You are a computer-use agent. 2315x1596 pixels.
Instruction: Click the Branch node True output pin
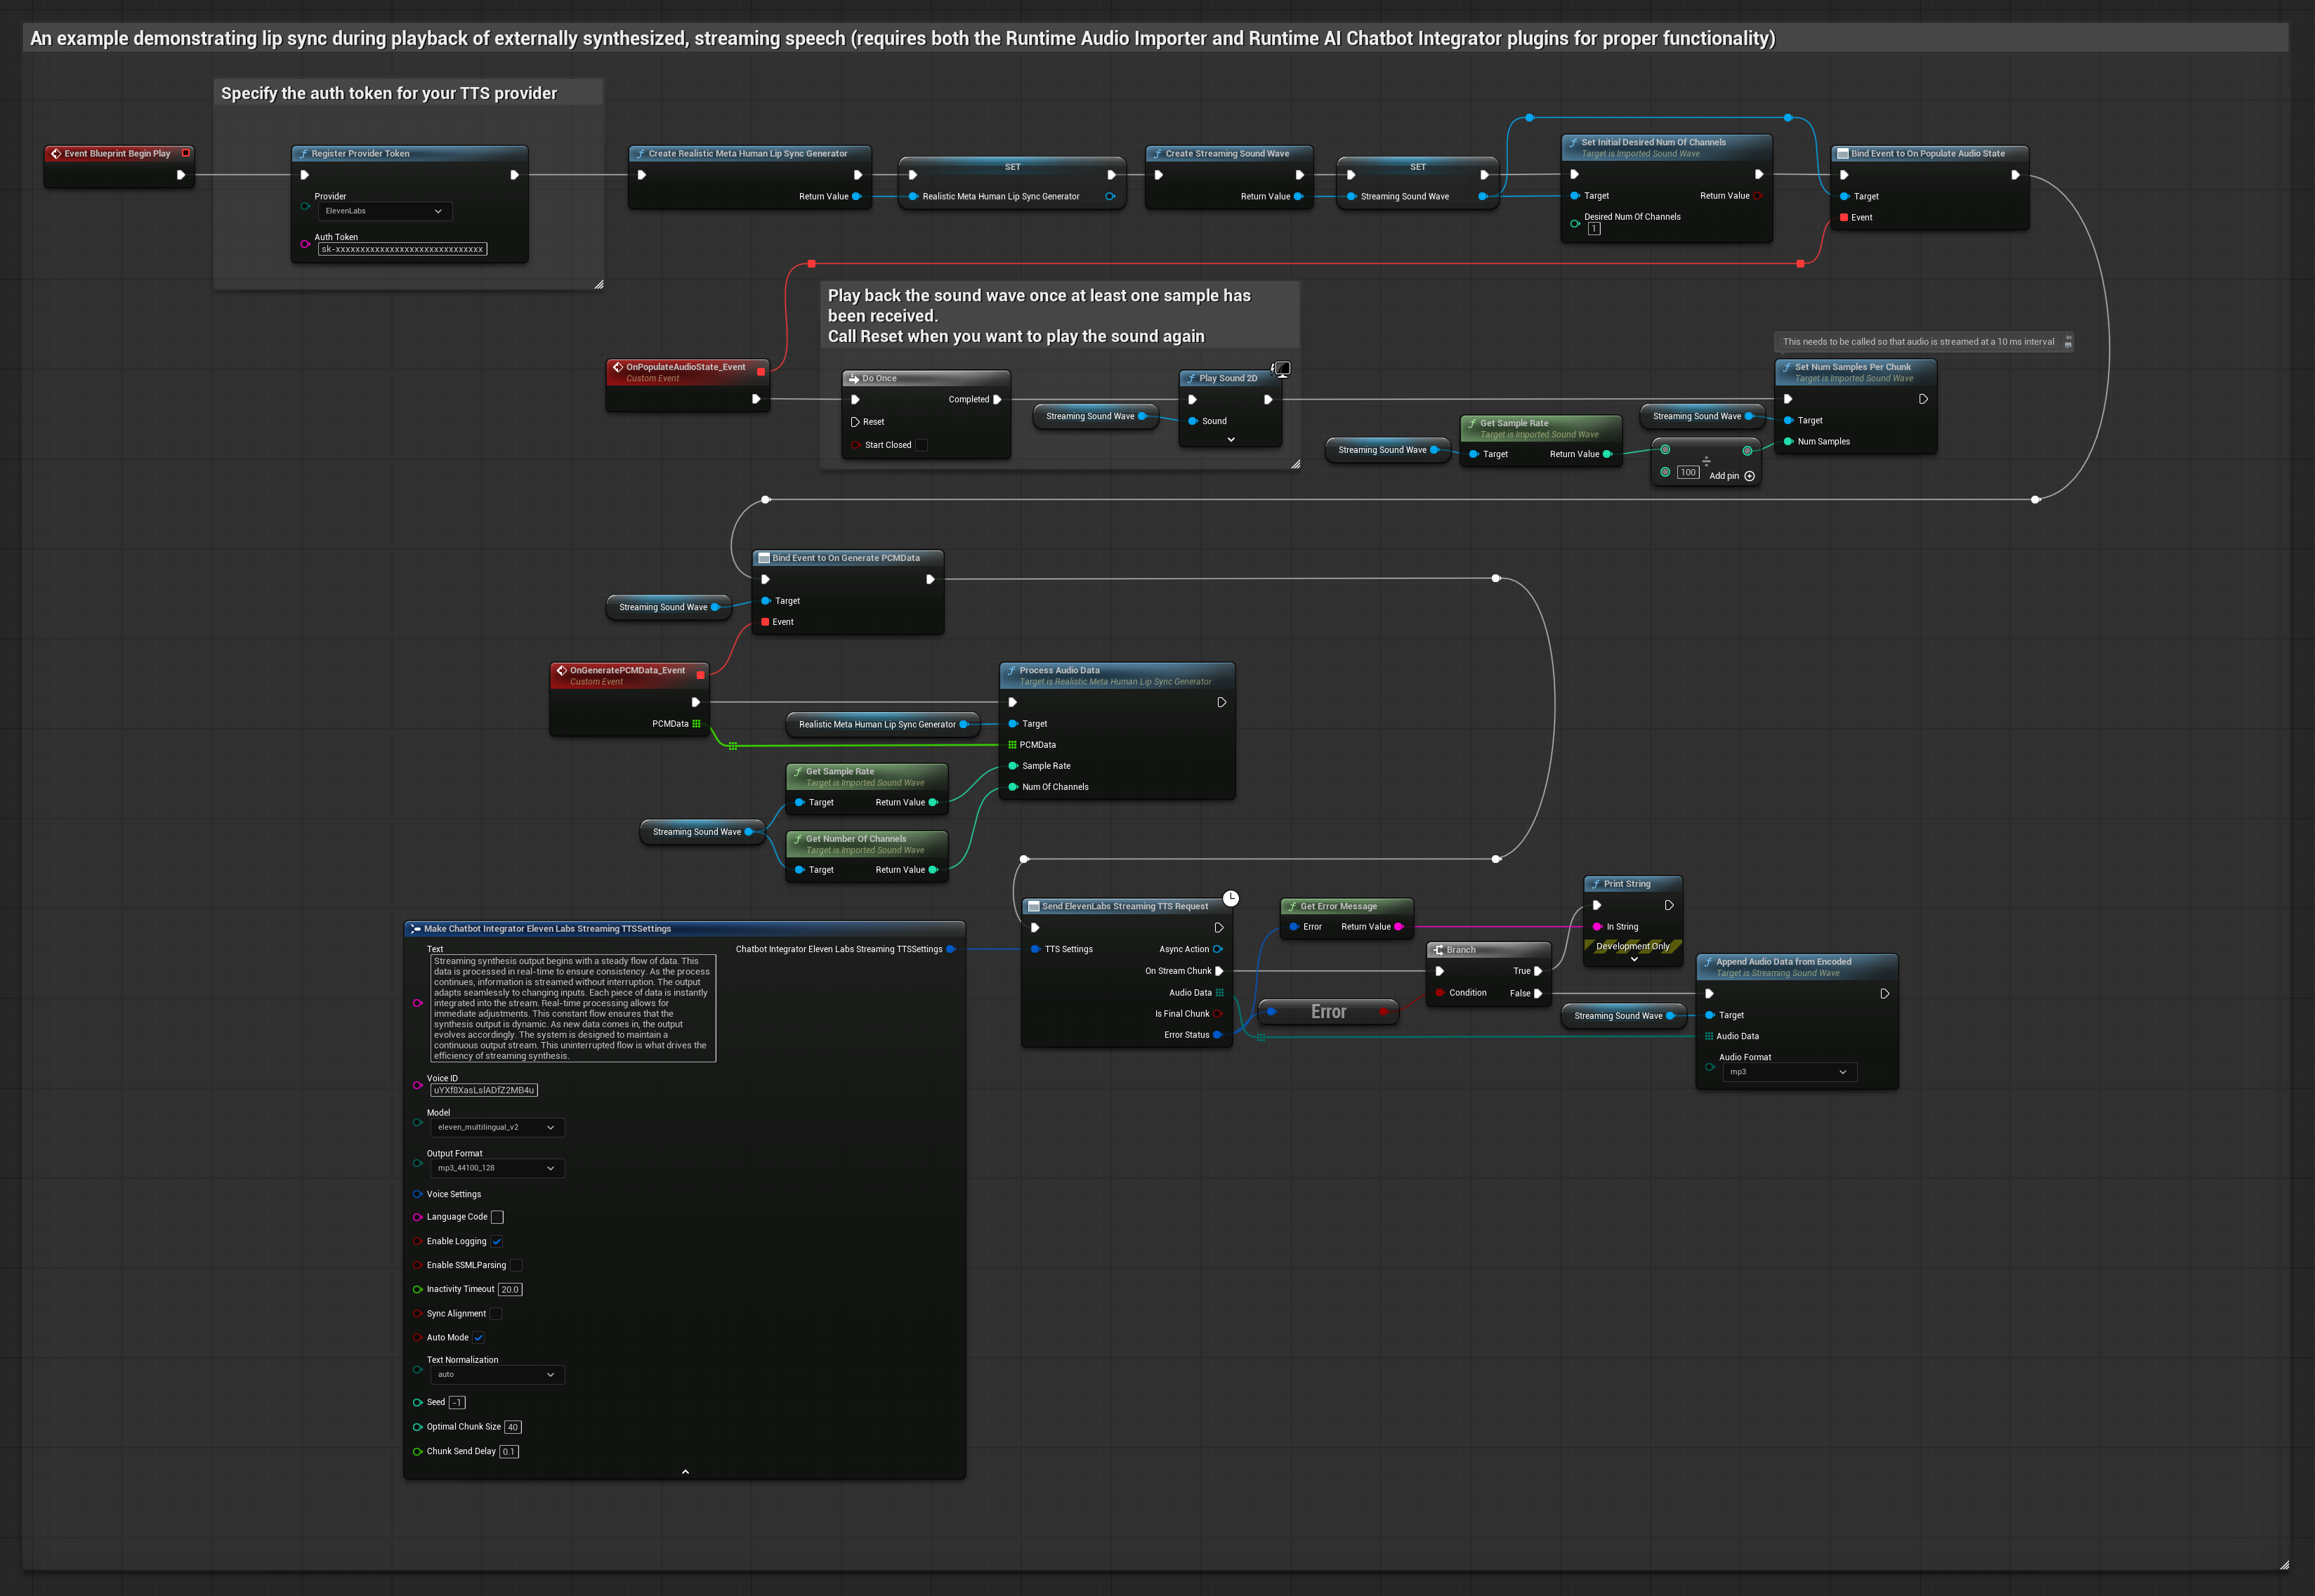pyautogui.click(x=1538, y=971)
